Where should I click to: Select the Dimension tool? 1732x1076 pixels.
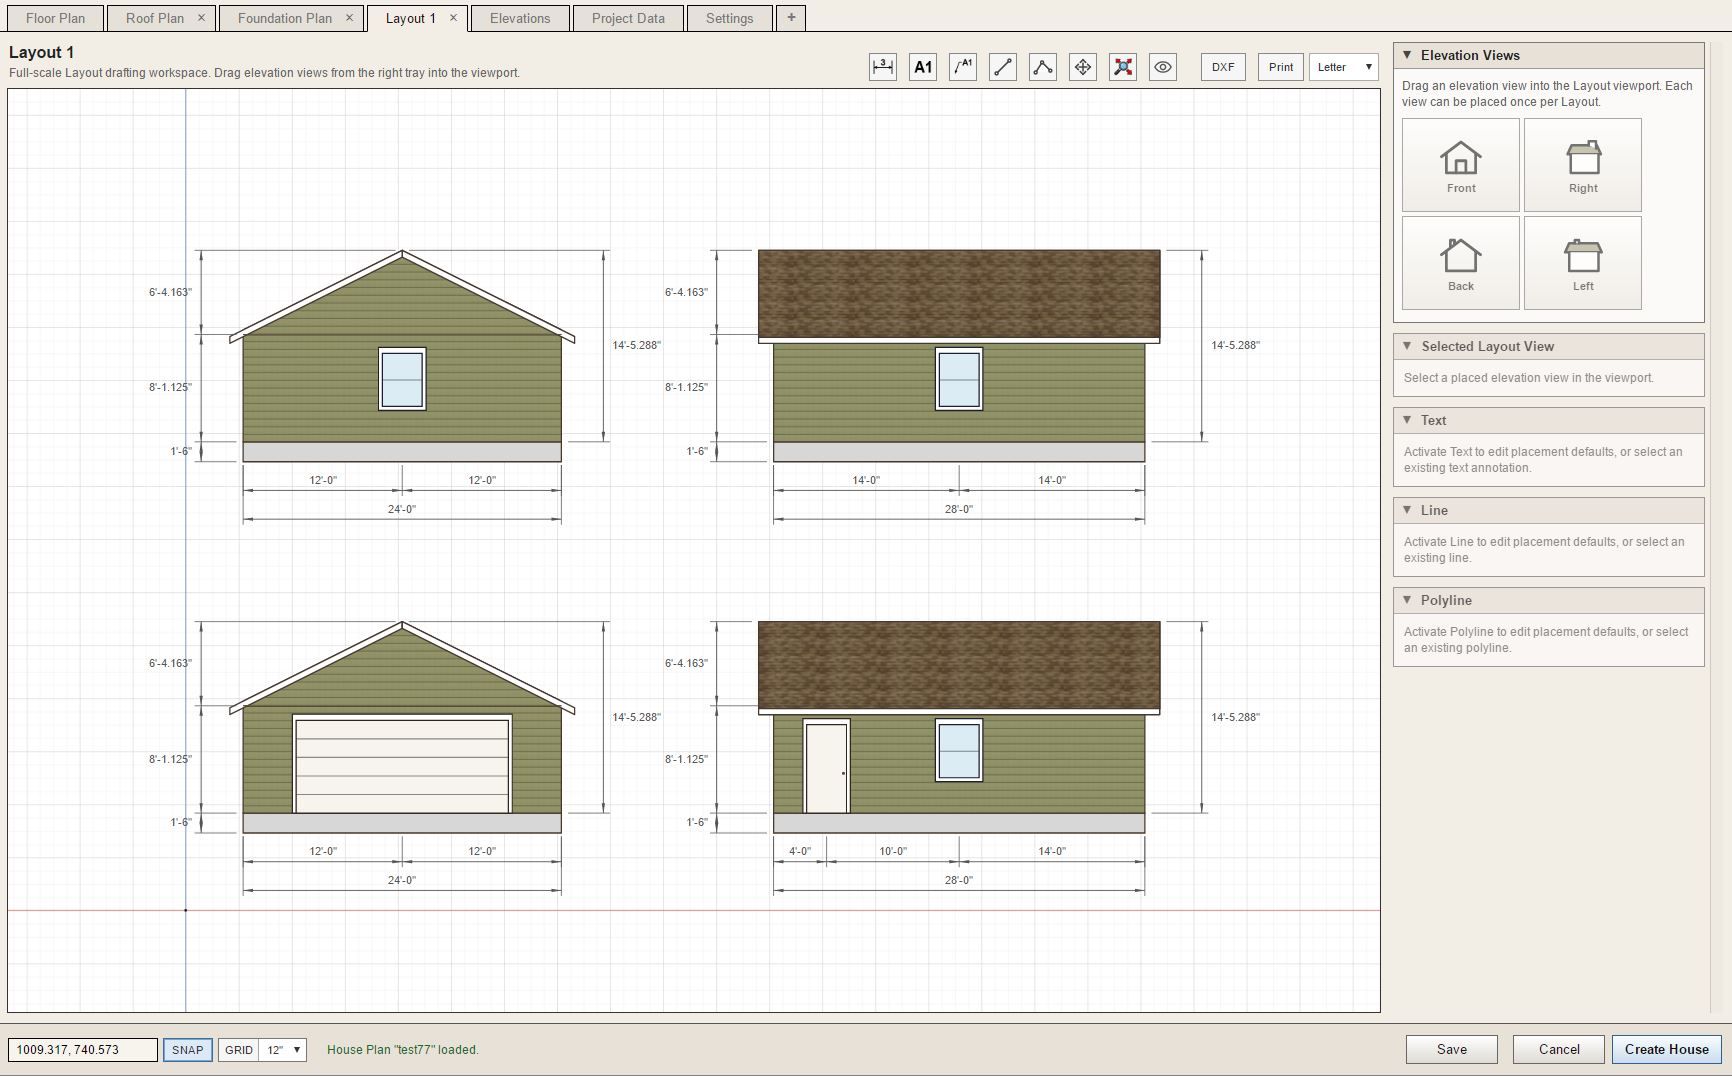pos(883,67)
